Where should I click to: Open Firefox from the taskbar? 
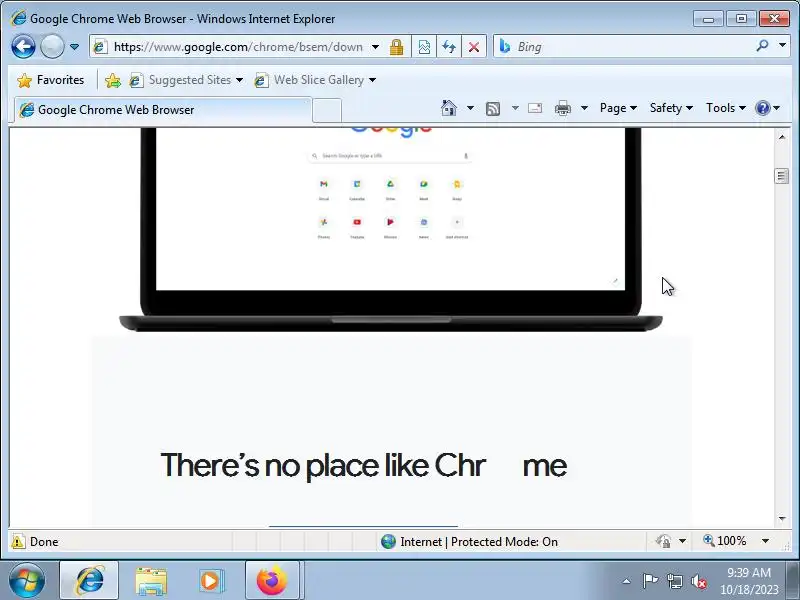pyautogui.click(x=272, y=581)
